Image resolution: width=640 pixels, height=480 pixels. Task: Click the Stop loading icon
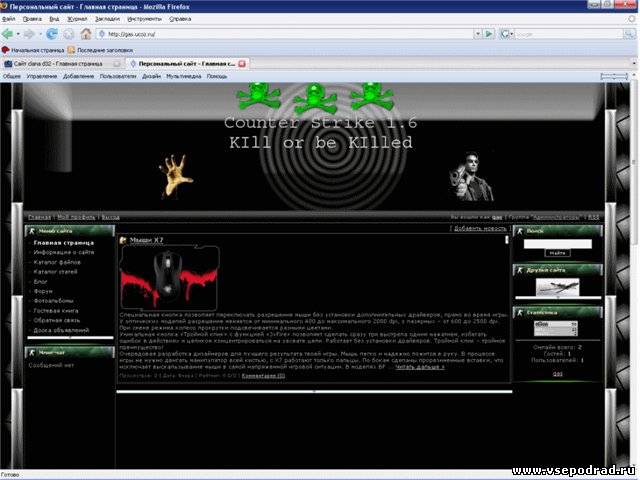click(x=69, y=34)
